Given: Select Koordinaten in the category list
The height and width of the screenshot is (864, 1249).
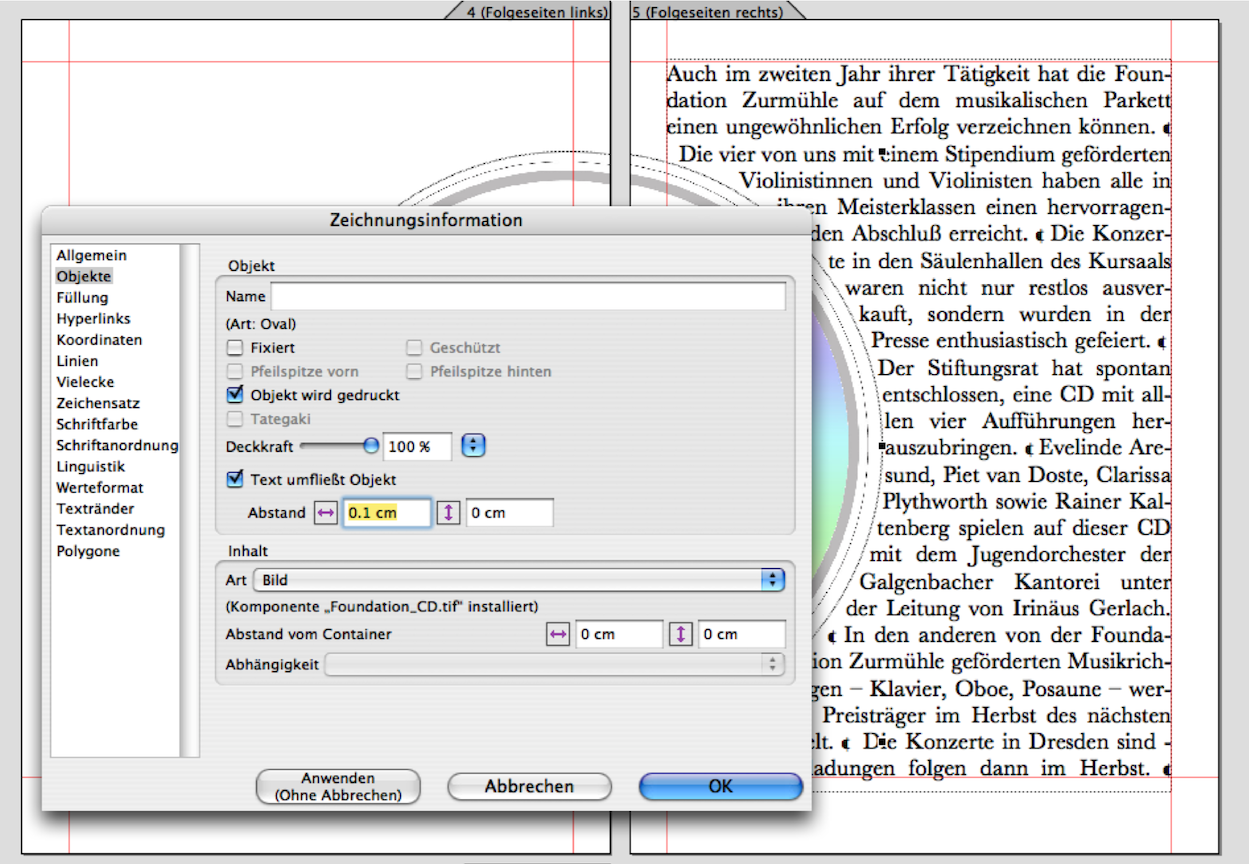Looking at the screenshot, I should [x=99, y=340].
